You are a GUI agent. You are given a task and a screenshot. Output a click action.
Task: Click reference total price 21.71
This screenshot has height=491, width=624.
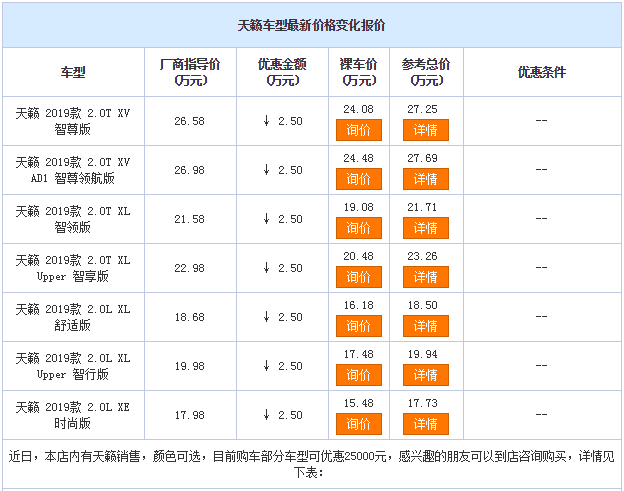pyautogui.click(x=422, y=207)
